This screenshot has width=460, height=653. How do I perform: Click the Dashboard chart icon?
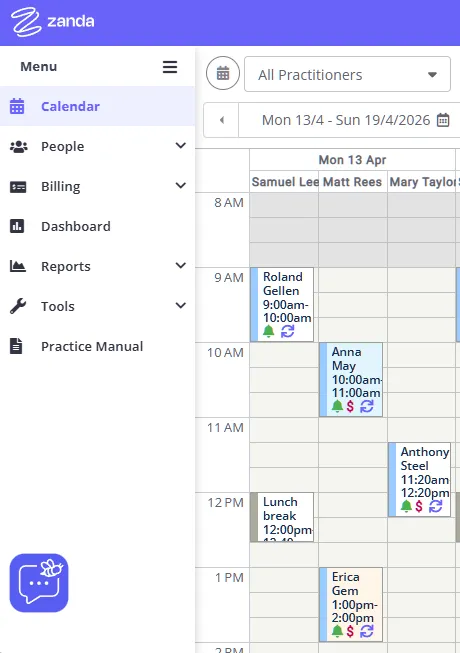pyautogui.click(x=17, y=226)
